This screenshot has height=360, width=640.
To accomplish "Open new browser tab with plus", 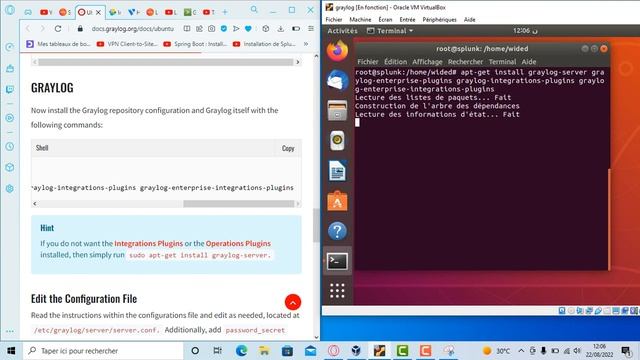I will [225, 12].
